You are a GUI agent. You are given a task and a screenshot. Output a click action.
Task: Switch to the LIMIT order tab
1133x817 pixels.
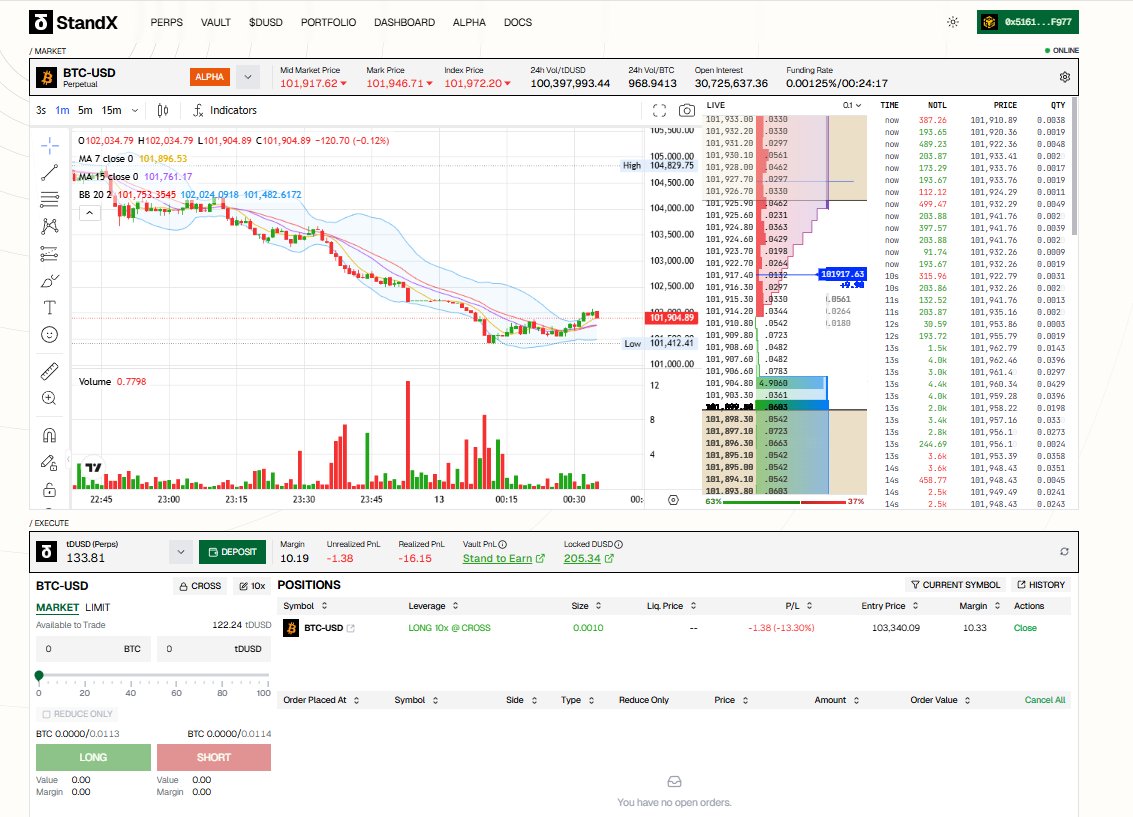tap(98, 608)
